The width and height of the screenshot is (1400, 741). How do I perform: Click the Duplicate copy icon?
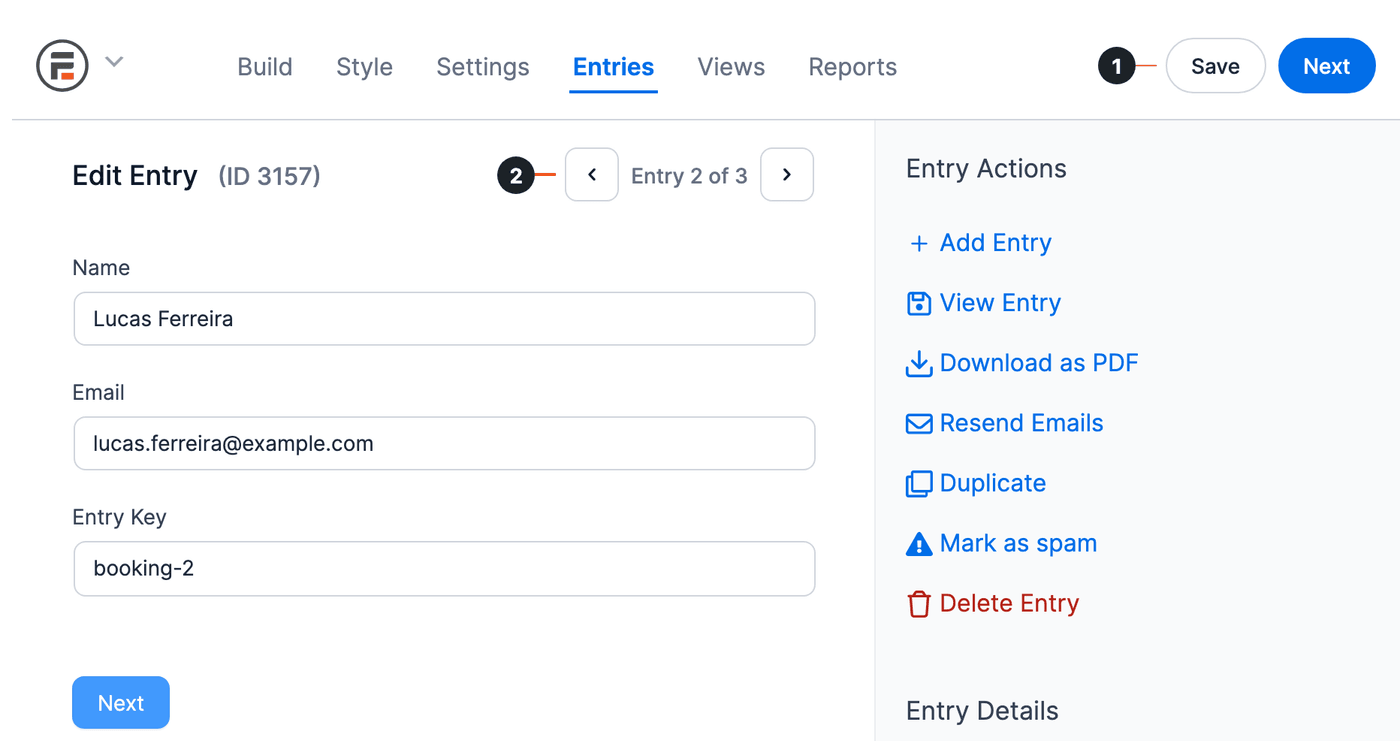click(919, 484)
